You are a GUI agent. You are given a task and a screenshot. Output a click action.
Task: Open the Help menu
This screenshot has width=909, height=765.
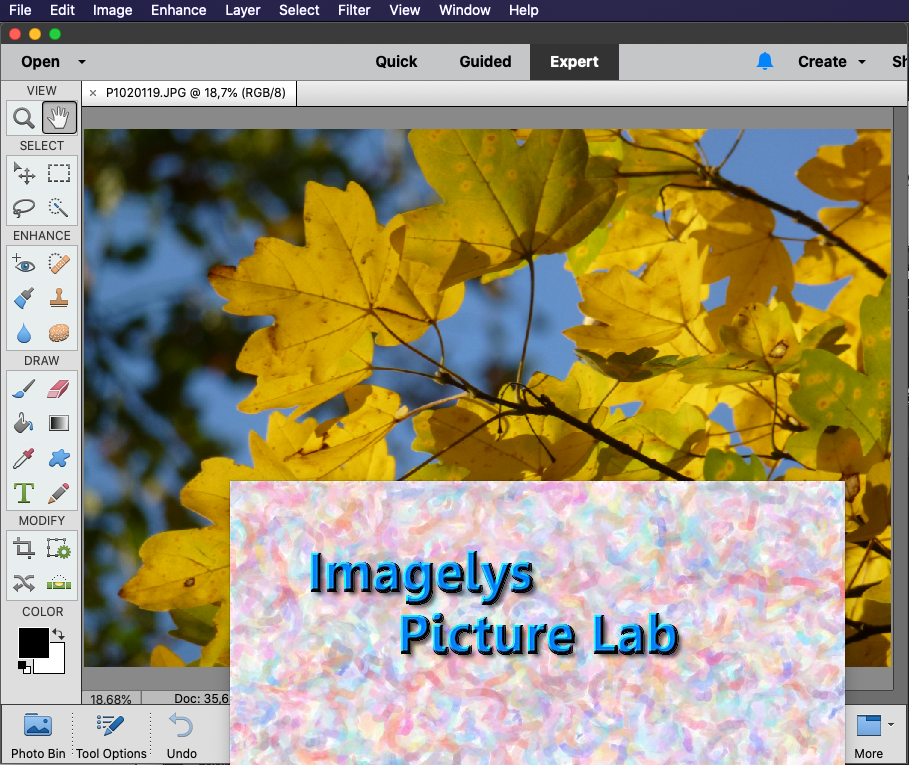523,10
